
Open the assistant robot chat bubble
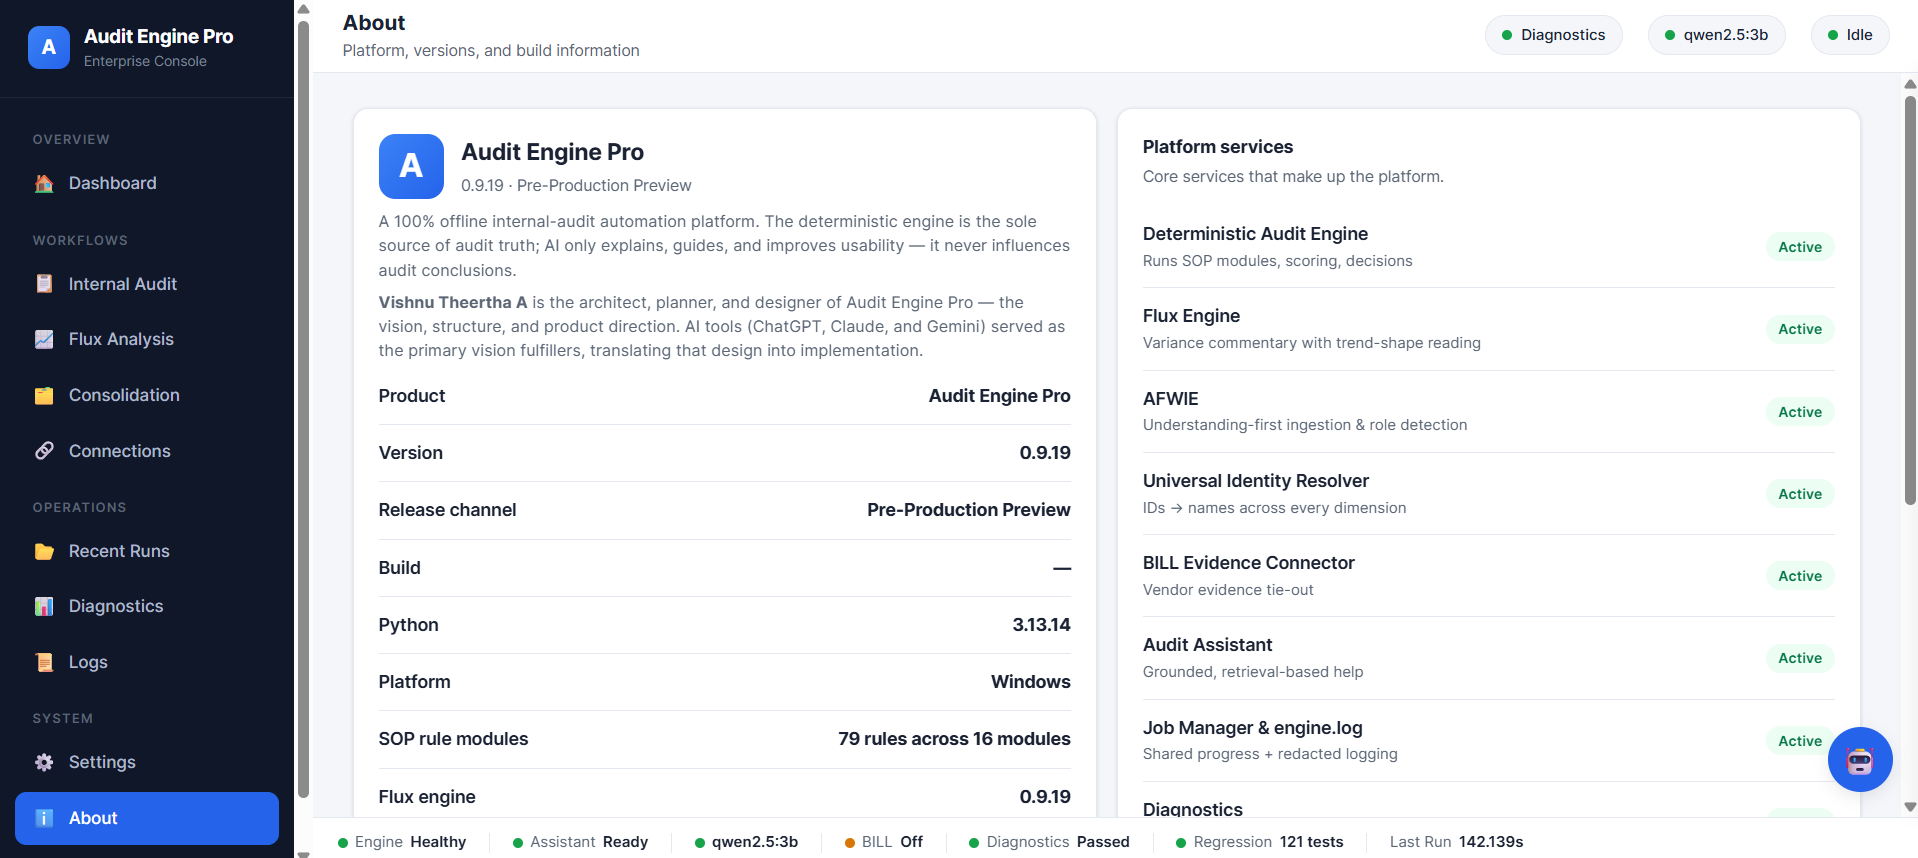click(1860, 760)
